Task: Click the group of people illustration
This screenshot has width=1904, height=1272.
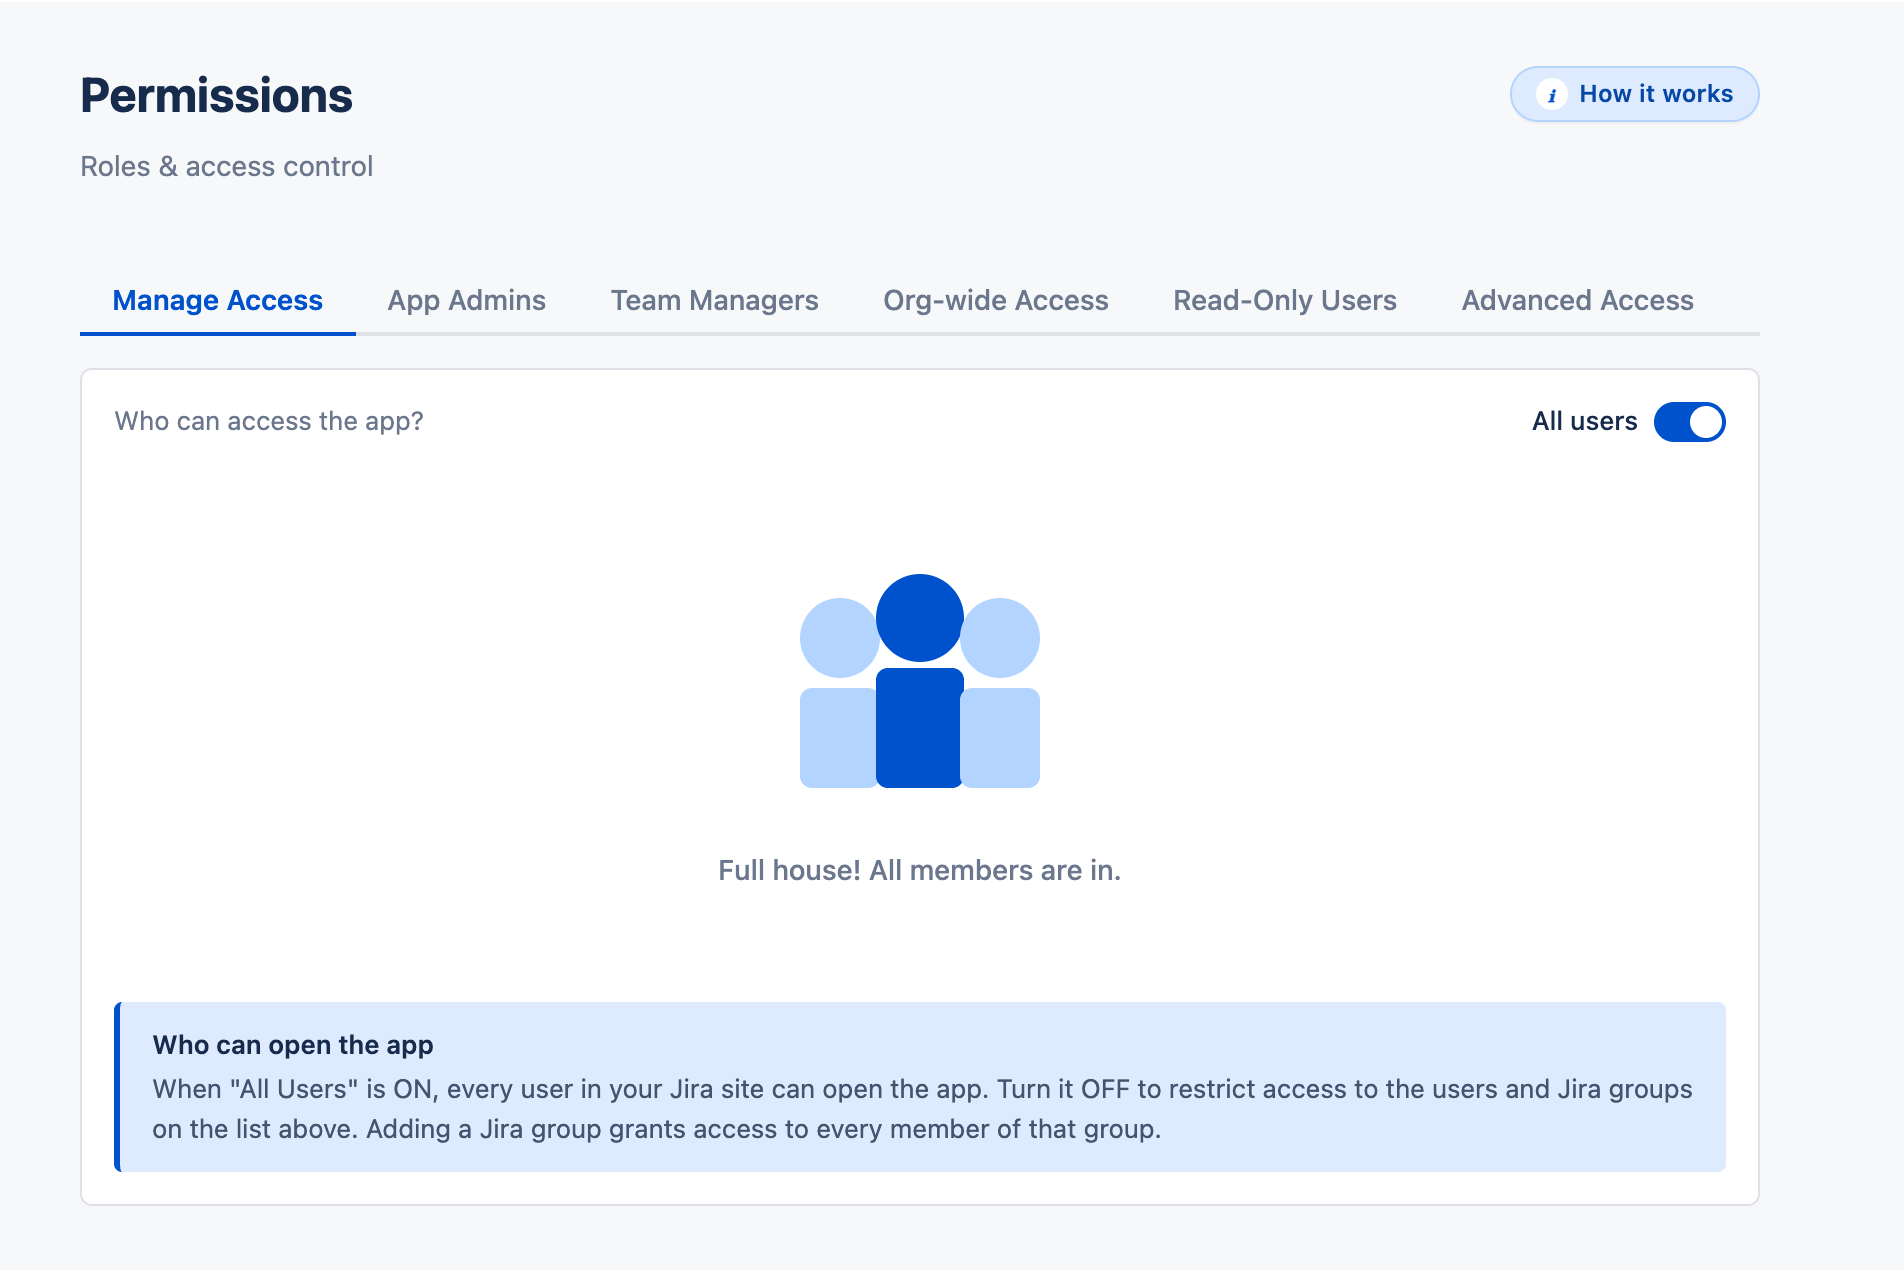Action: (920, 681)
